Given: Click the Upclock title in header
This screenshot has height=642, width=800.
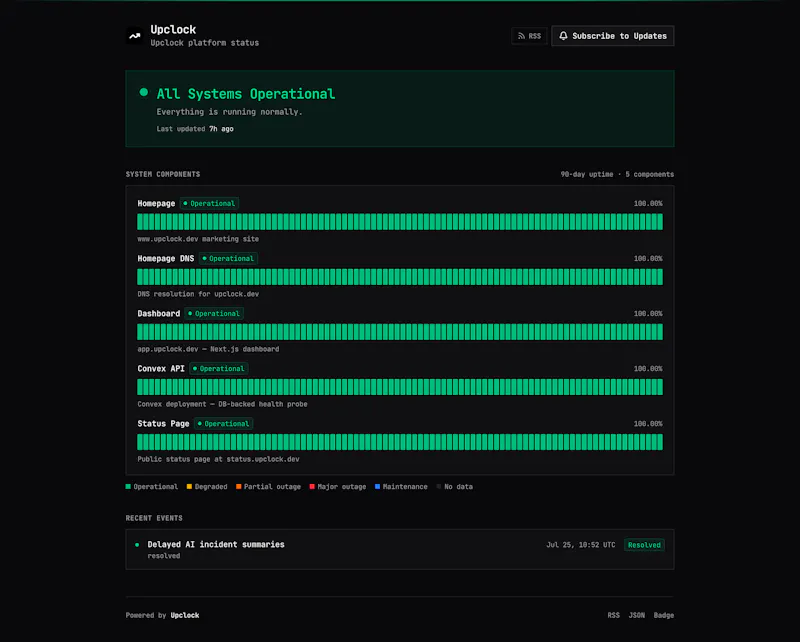Looking at the screenshot, I should pyautogui.click(x=173, y=30).
